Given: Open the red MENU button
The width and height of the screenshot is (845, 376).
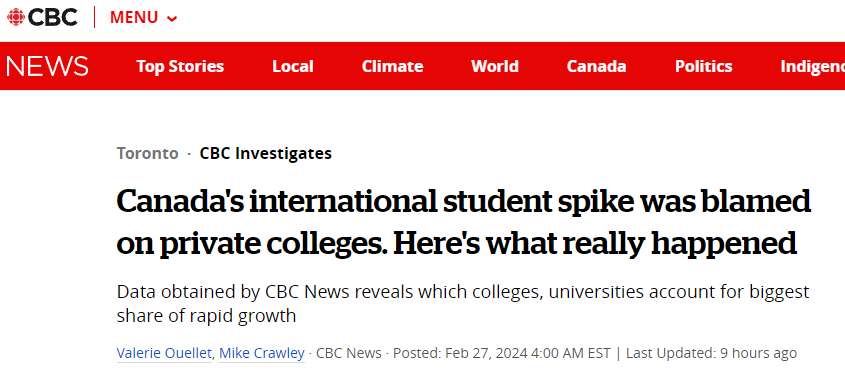Looking at the screenshot, I should tap(143, 18).
